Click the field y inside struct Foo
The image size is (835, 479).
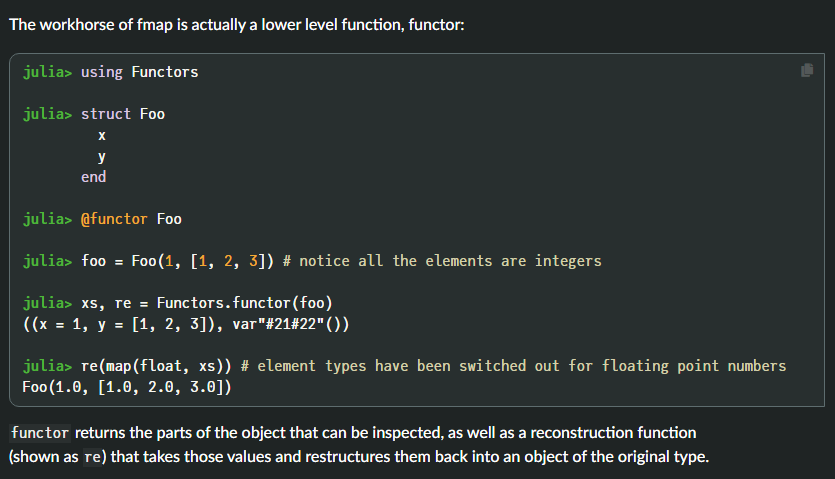[101, 156]
